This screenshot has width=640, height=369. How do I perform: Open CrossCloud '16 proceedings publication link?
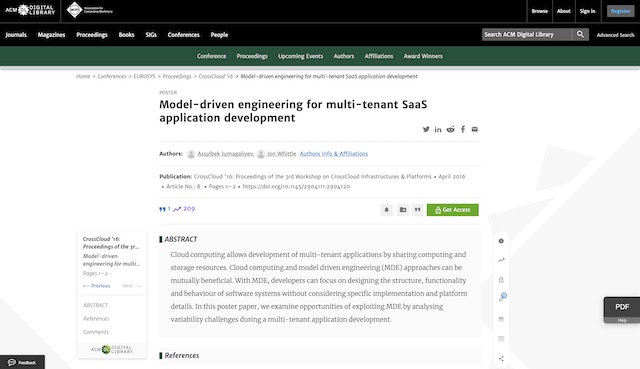313,177
